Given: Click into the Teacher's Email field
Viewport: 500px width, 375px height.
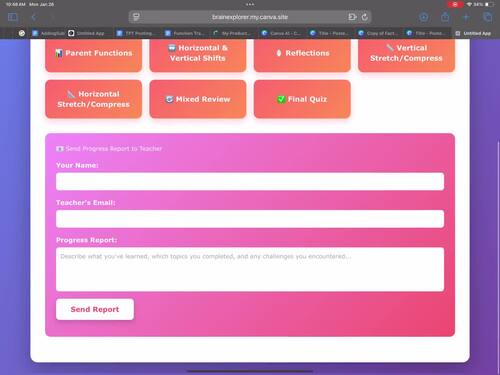Looking at the screenshot, I should coord(250,219).
